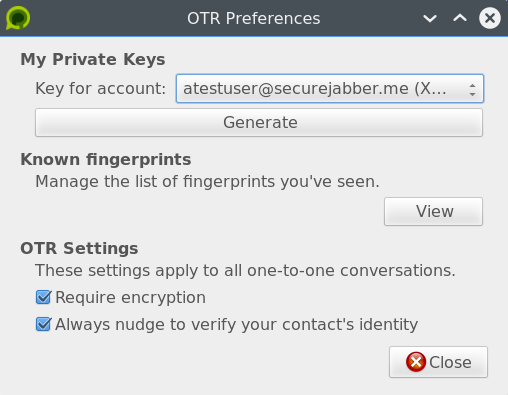Click the 'OTR Settings' heading
Screen dimensions: 508x395
click(x=79, y=248)
